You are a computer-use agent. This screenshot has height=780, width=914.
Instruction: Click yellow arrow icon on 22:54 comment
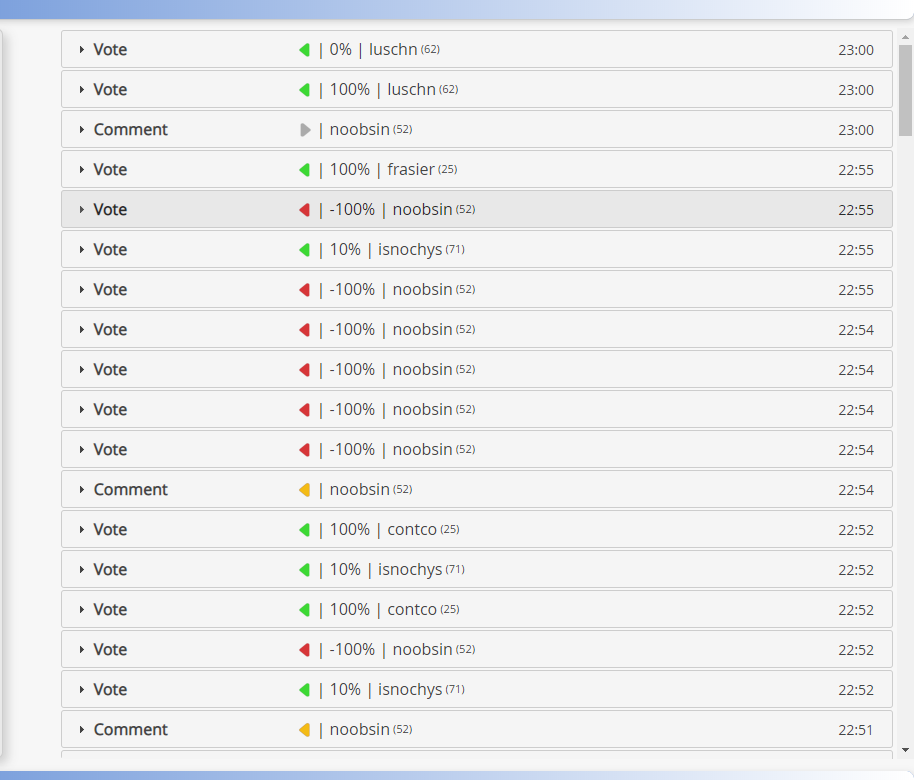(x=304, y=490)
